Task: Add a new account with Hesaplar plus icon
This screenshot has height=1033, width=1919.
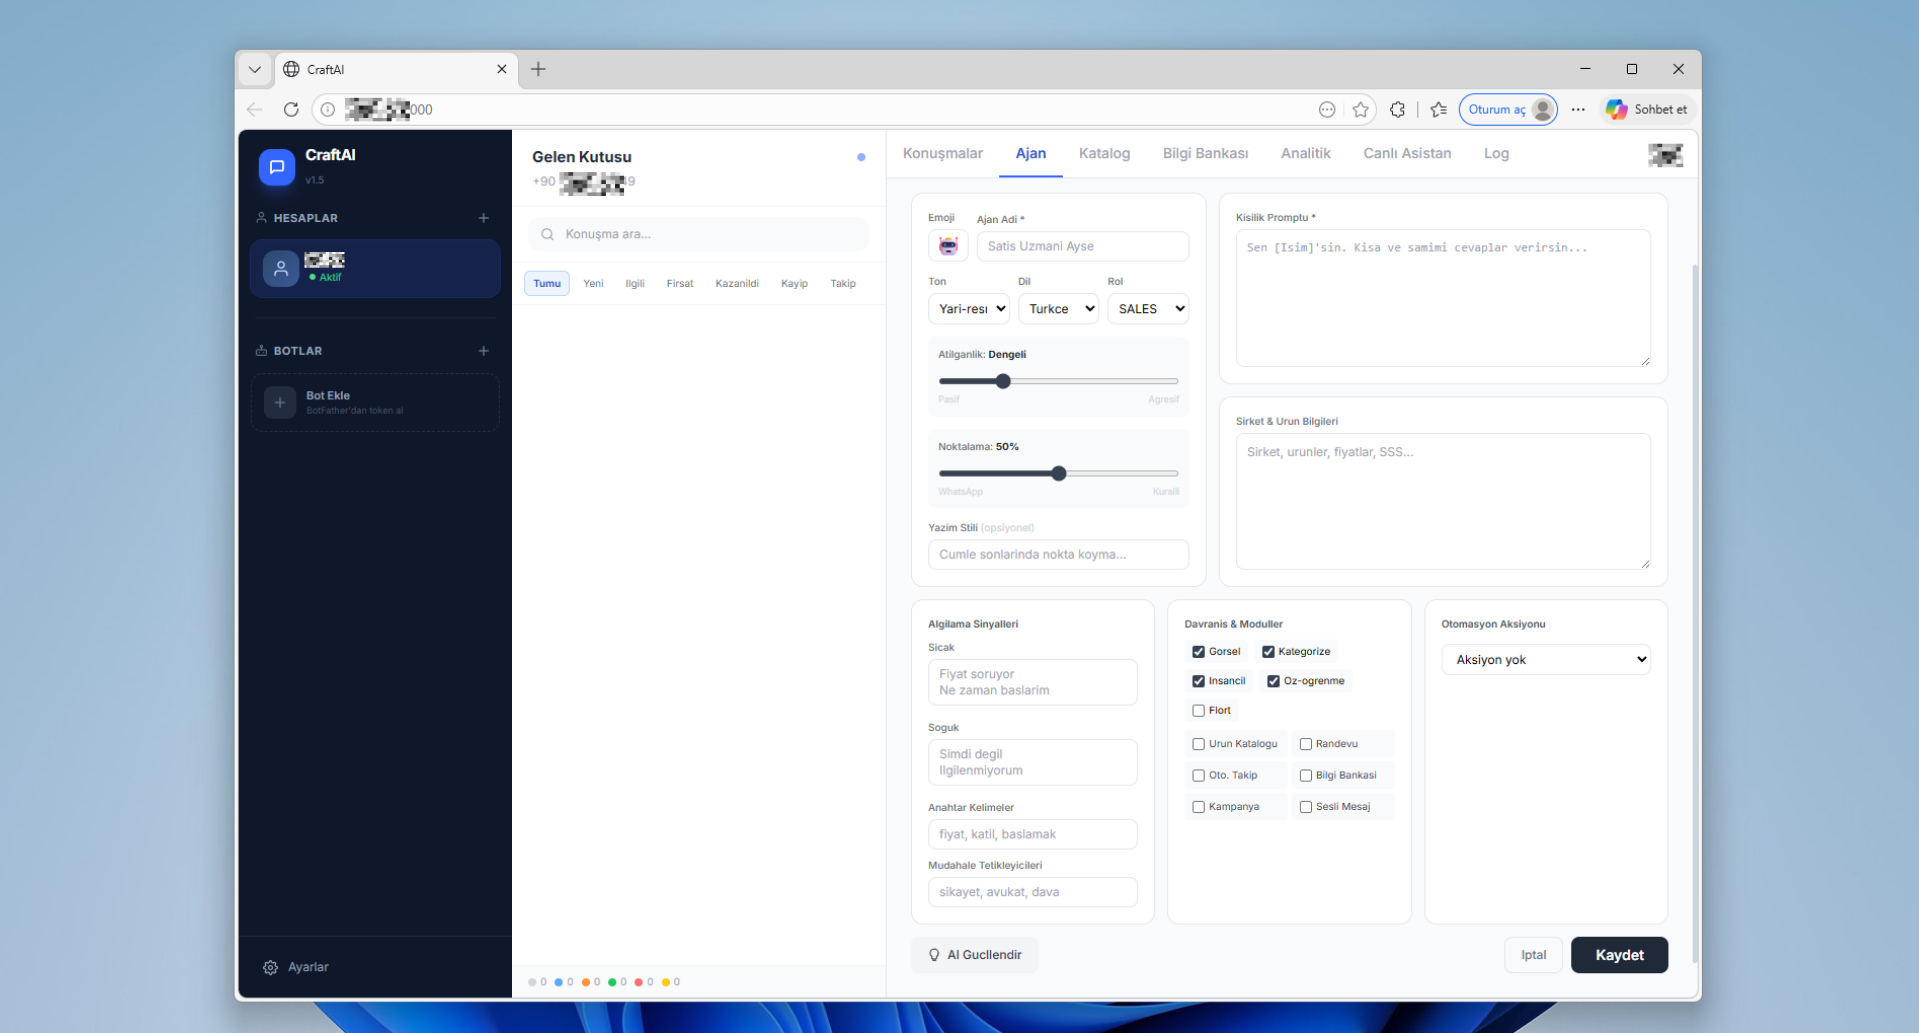Action: 483,218
